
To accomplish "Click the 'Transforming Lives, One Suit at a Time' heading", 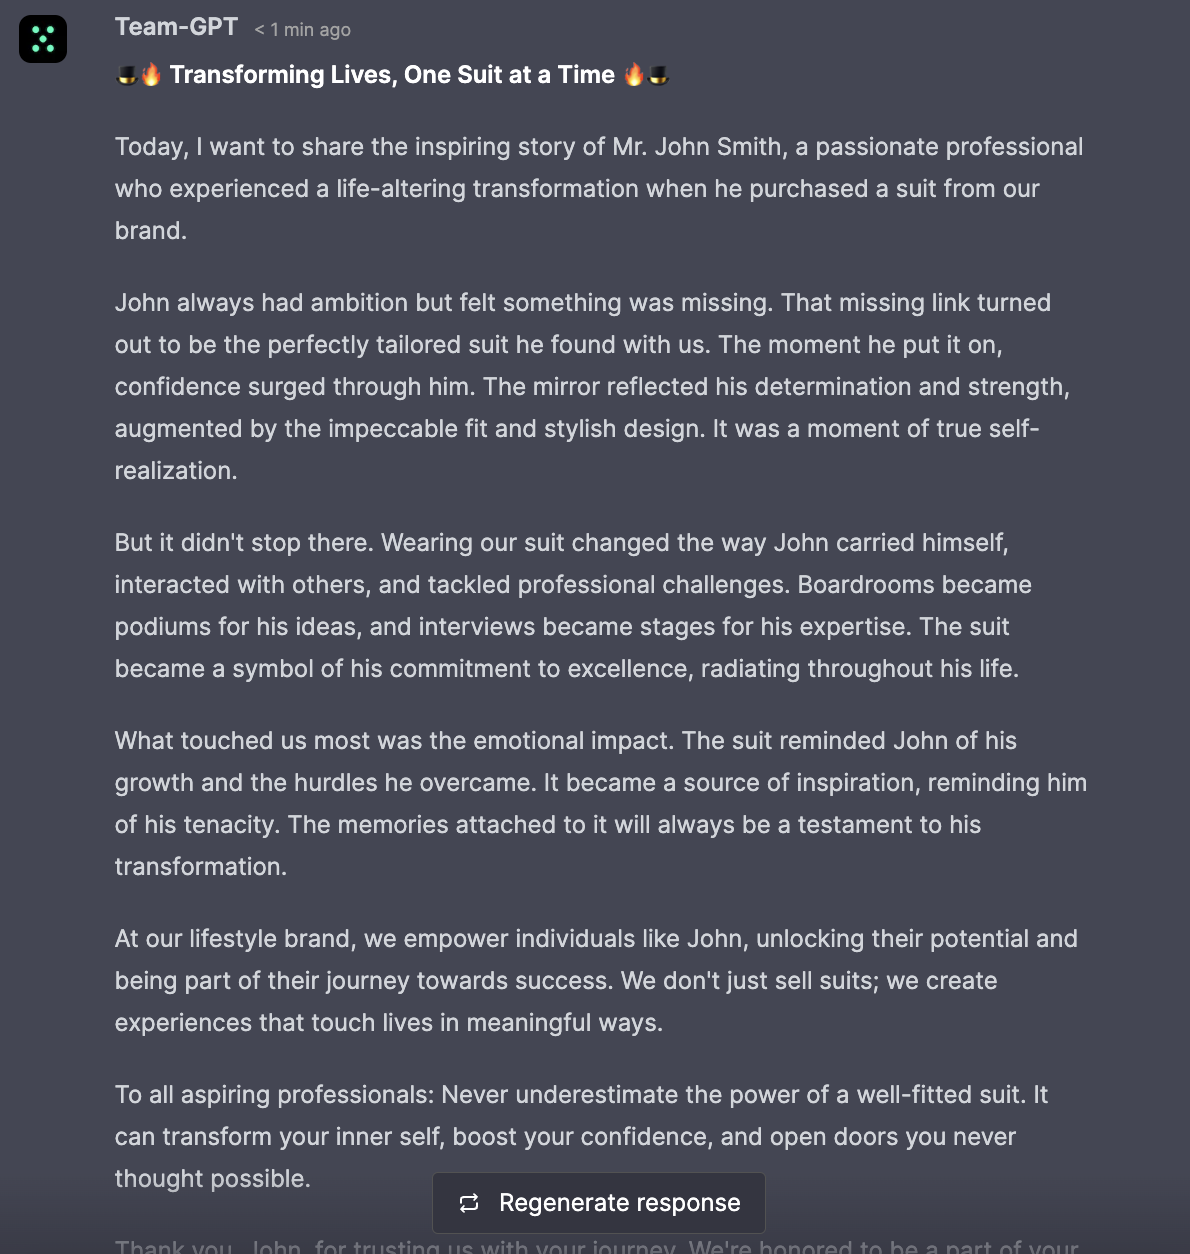I will point(392,75).
